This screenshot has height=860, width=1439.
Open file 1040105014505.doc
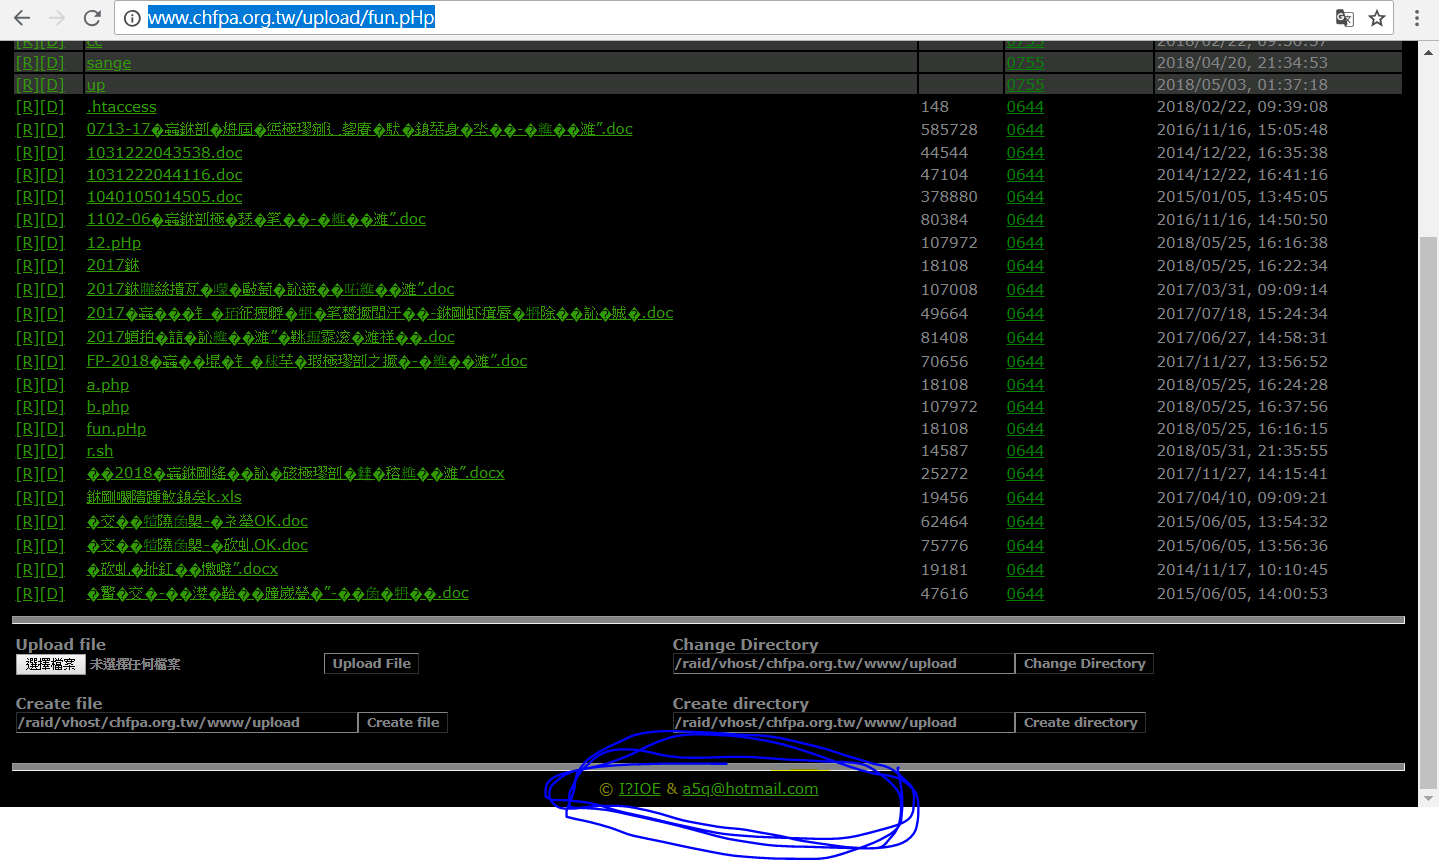(x=165, y=197)
